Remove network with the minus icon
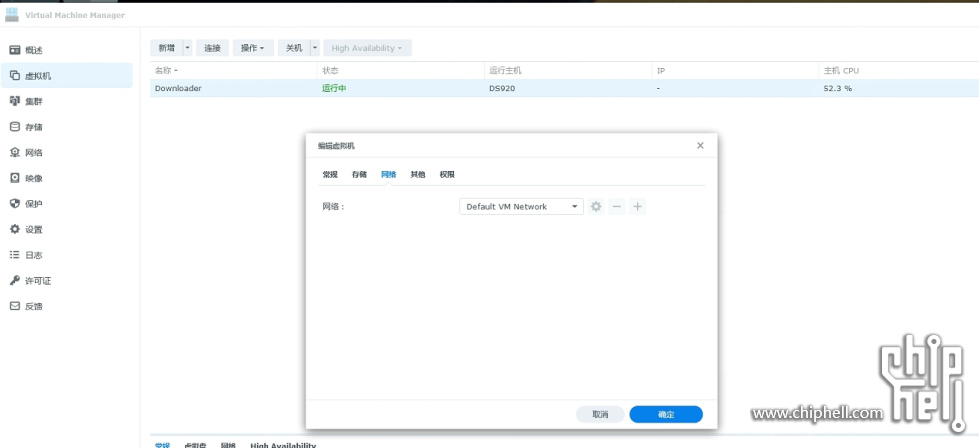This screenshot has height=448, width=979. point(617,207)
